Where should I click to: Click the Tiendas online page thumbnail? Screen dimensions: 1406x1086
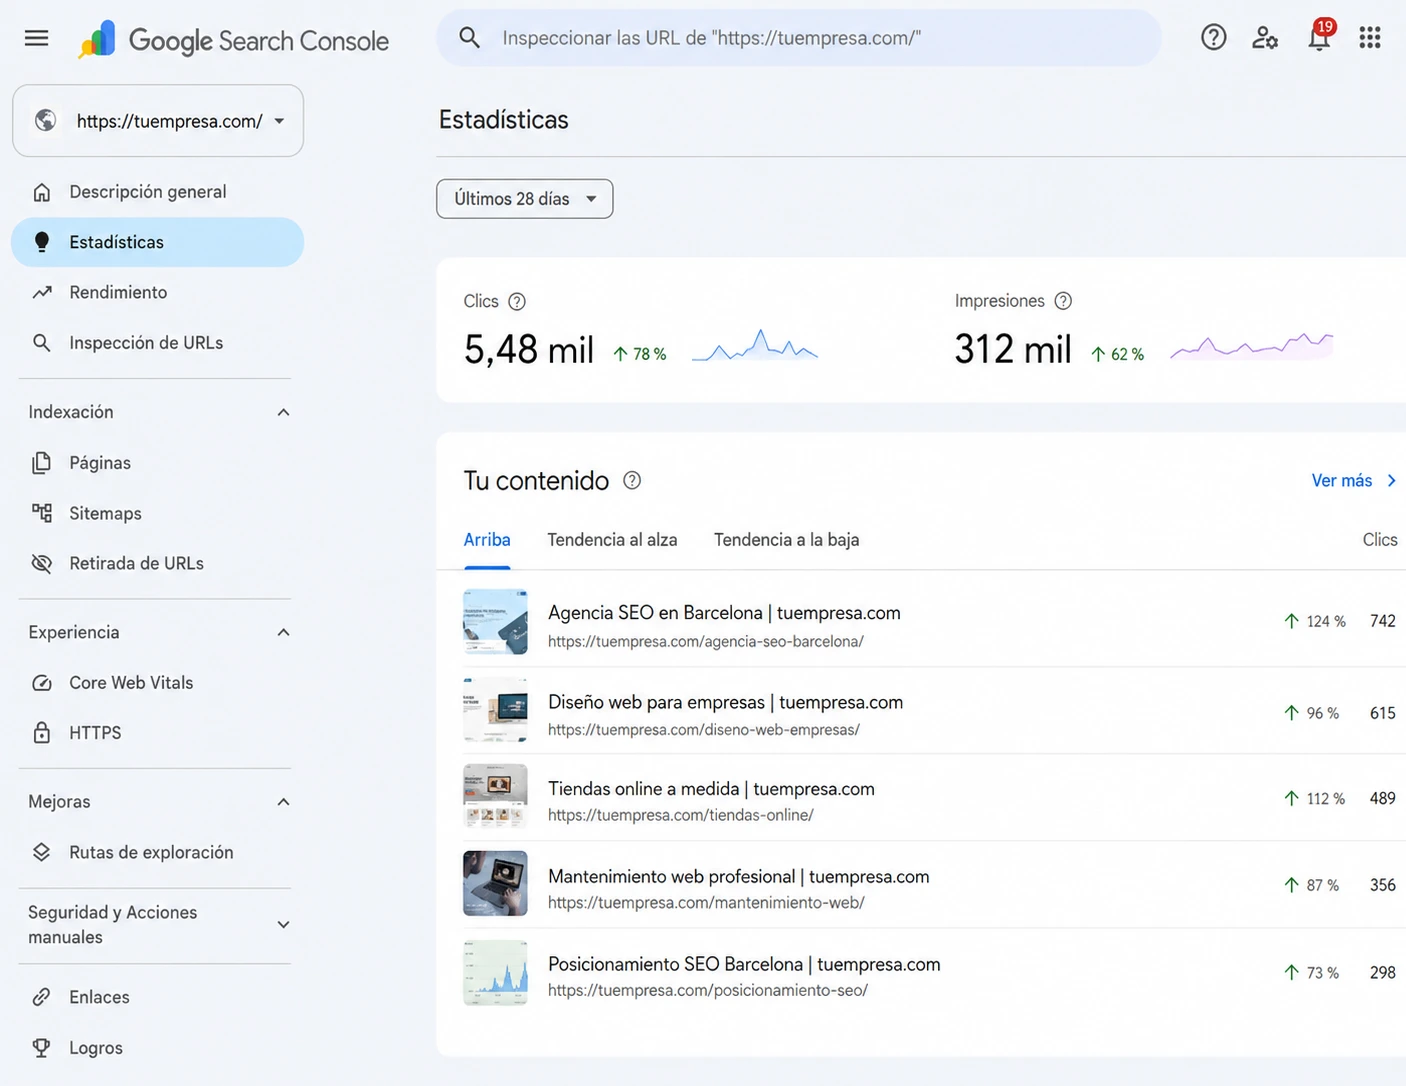pos(495,796)
